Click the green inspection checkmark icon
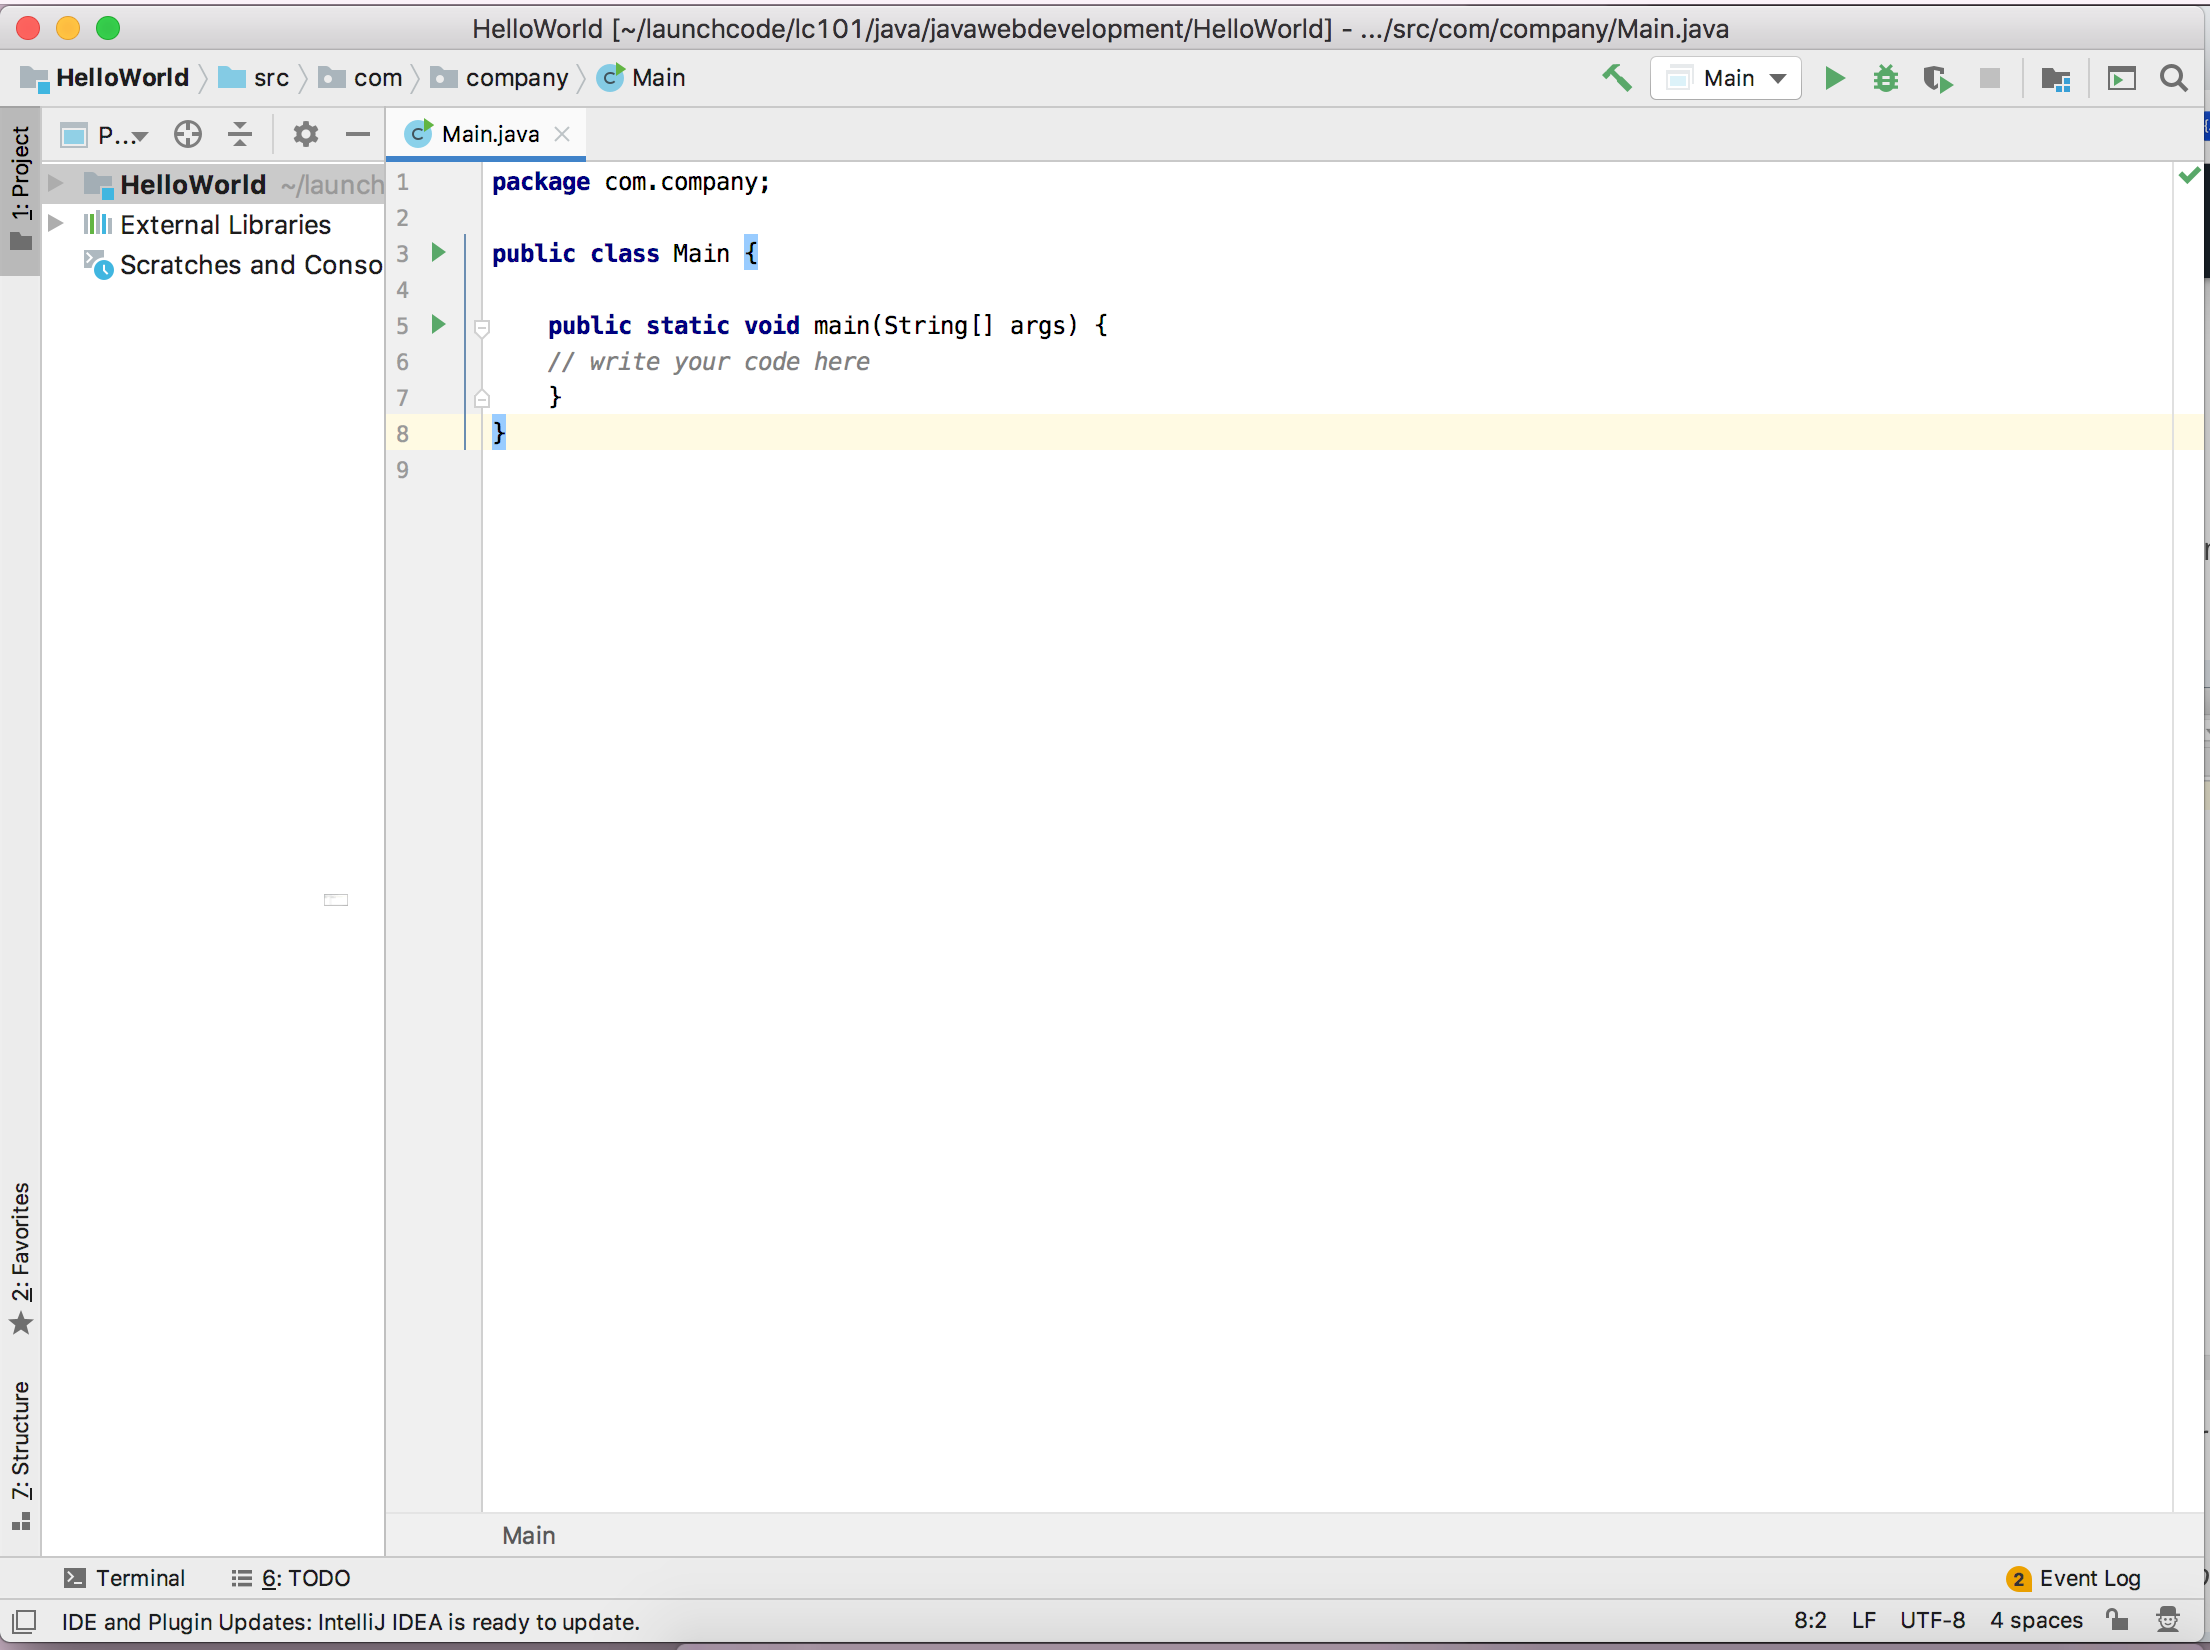Image resolution: width=2210 pixels, height=1650 pixels. [x=2189, y=176]
